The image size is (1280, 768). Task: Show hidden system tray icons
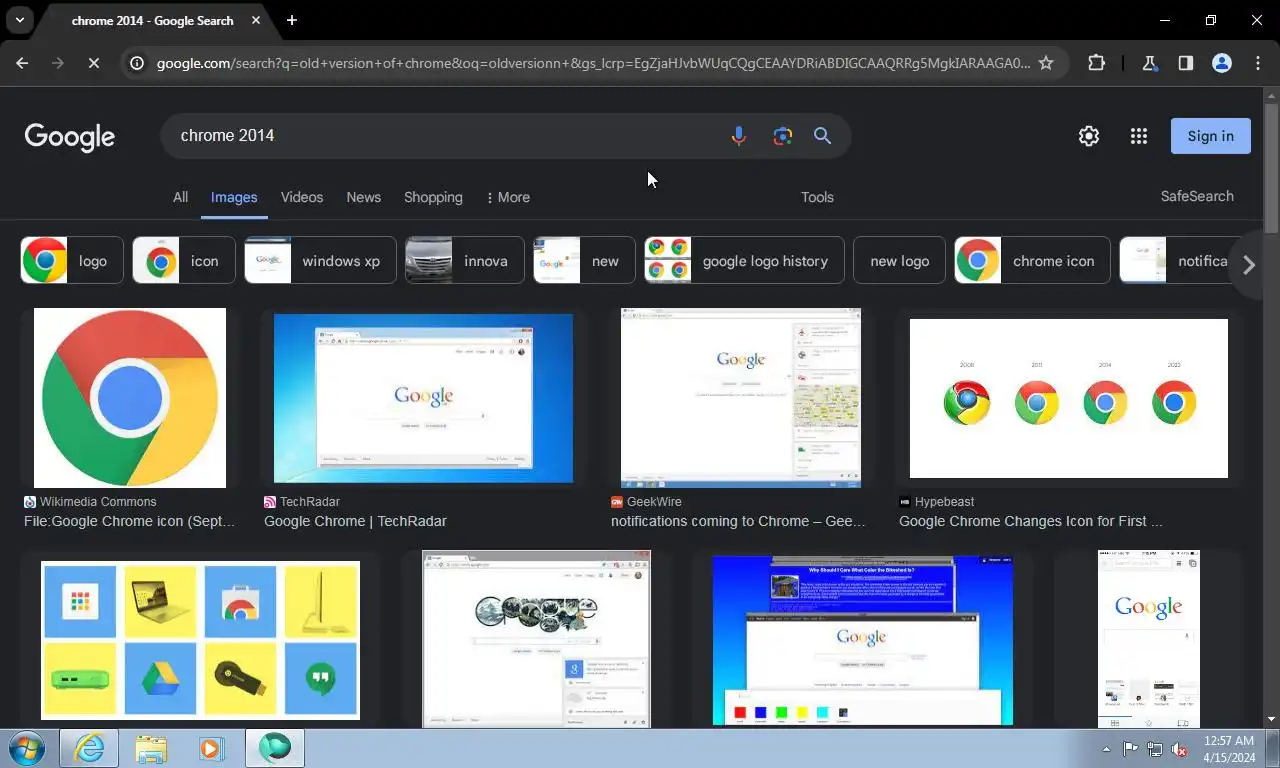pyautogui.click(x=1106, y=748)
